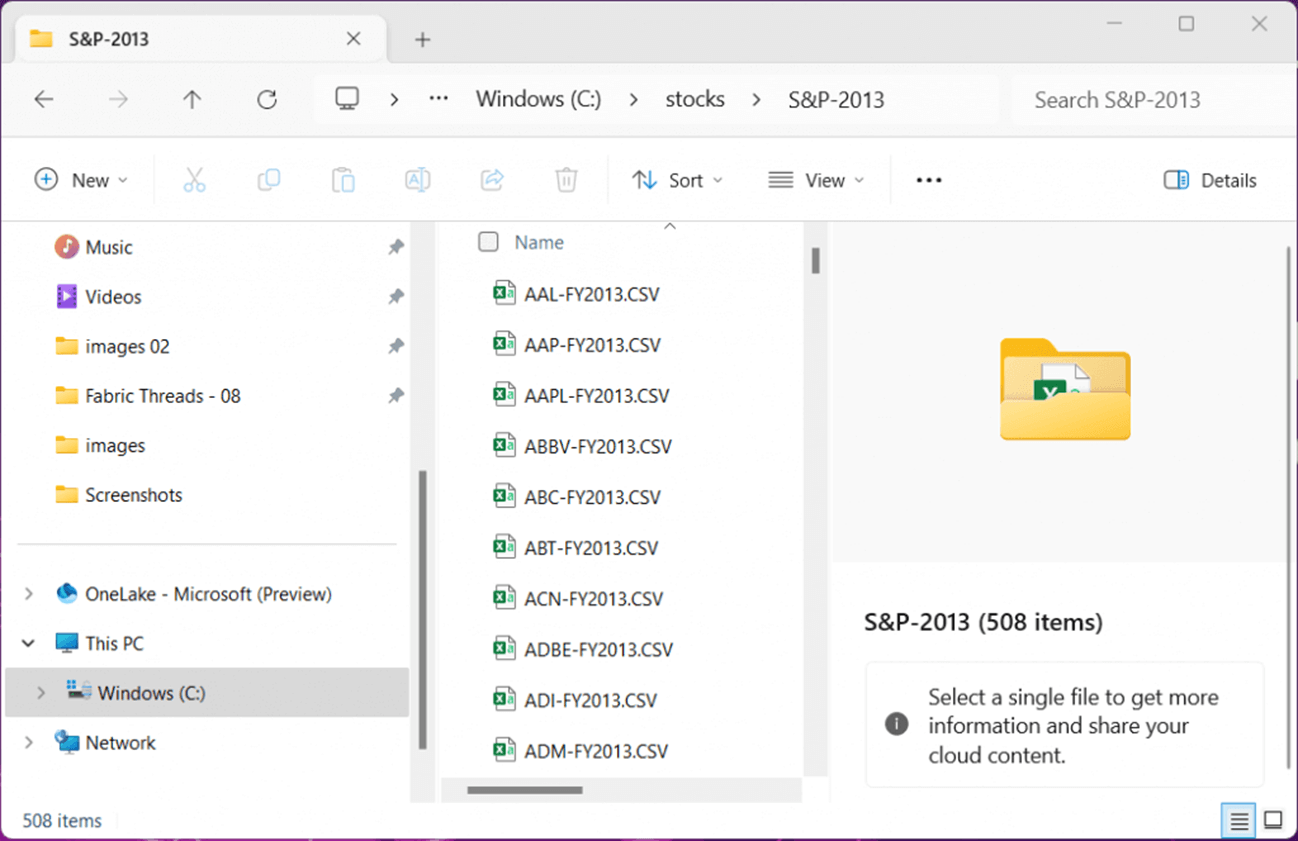Open the View dropdown menu
The height and width of the screenshot is (841, 1298).
[x=816, y=180]
